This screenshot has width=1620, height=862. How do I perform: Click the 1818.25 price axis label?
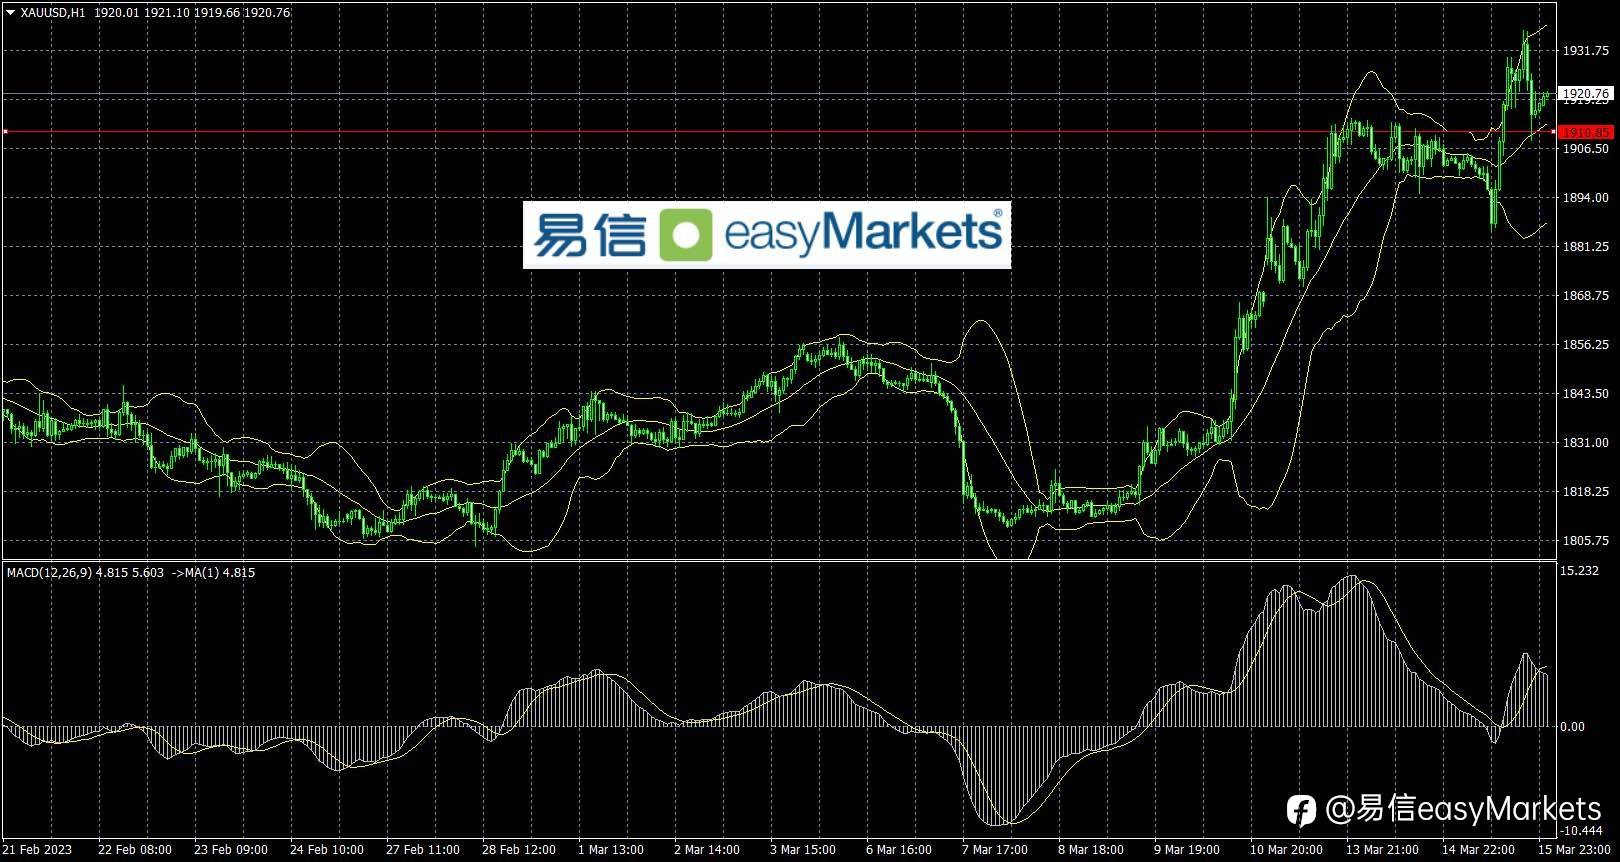click(1586, 492)
